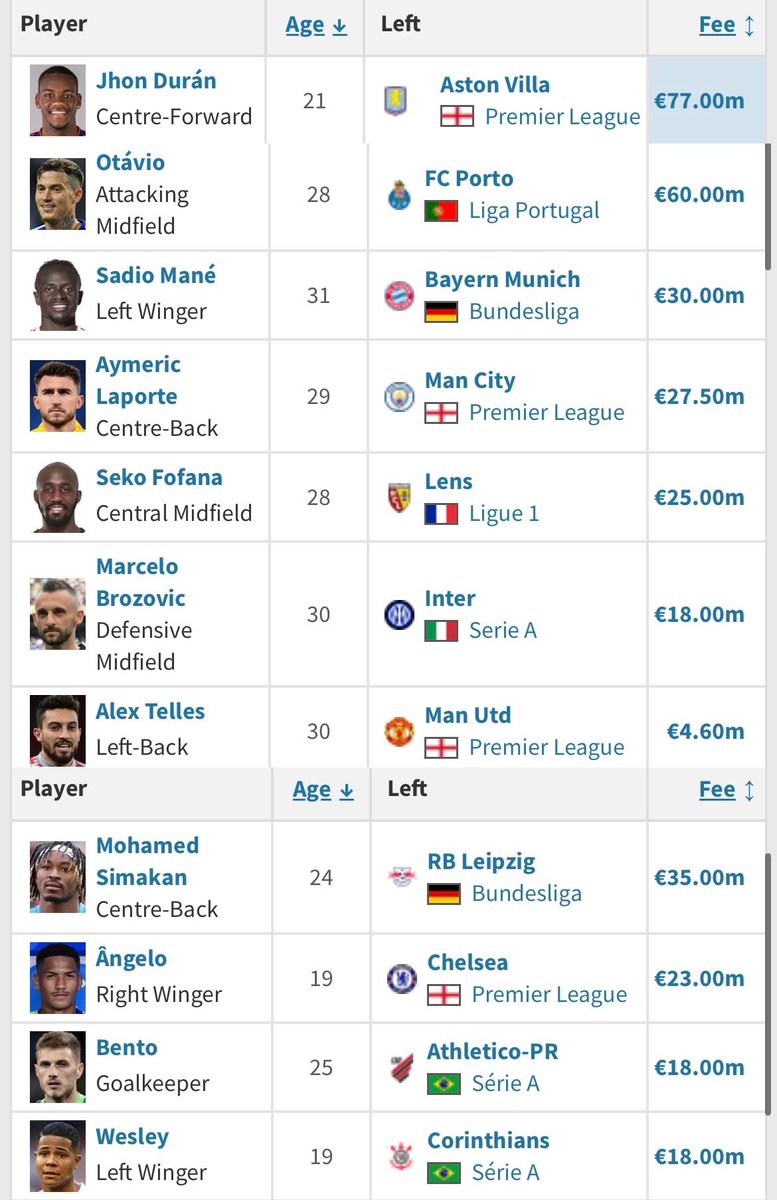Sort the top table by Age
Image resolution: width=777 pixels, height=1200 pixels.
coord(316,26)
